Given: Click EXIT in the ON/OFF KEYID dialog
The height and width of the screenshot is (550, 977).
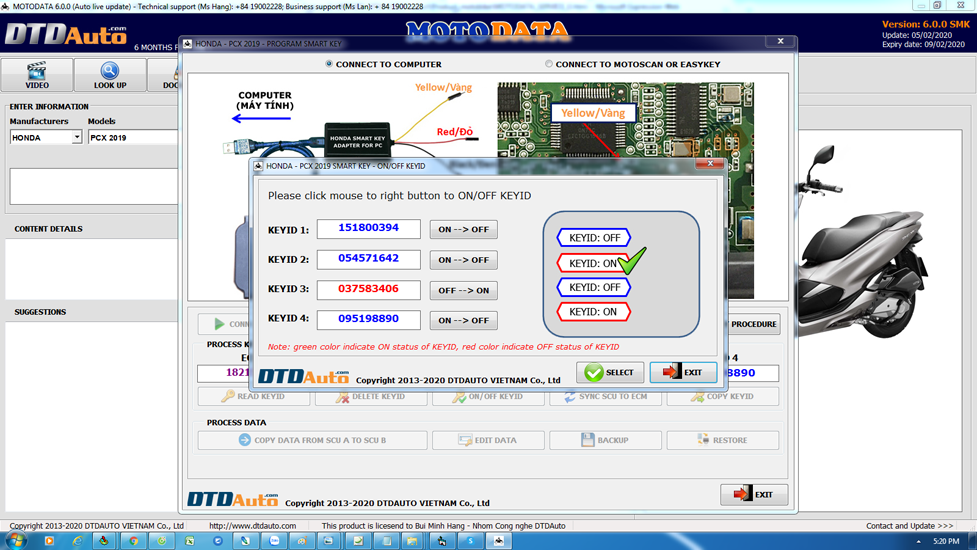Looking at the screenshot, I should (684, 372).
